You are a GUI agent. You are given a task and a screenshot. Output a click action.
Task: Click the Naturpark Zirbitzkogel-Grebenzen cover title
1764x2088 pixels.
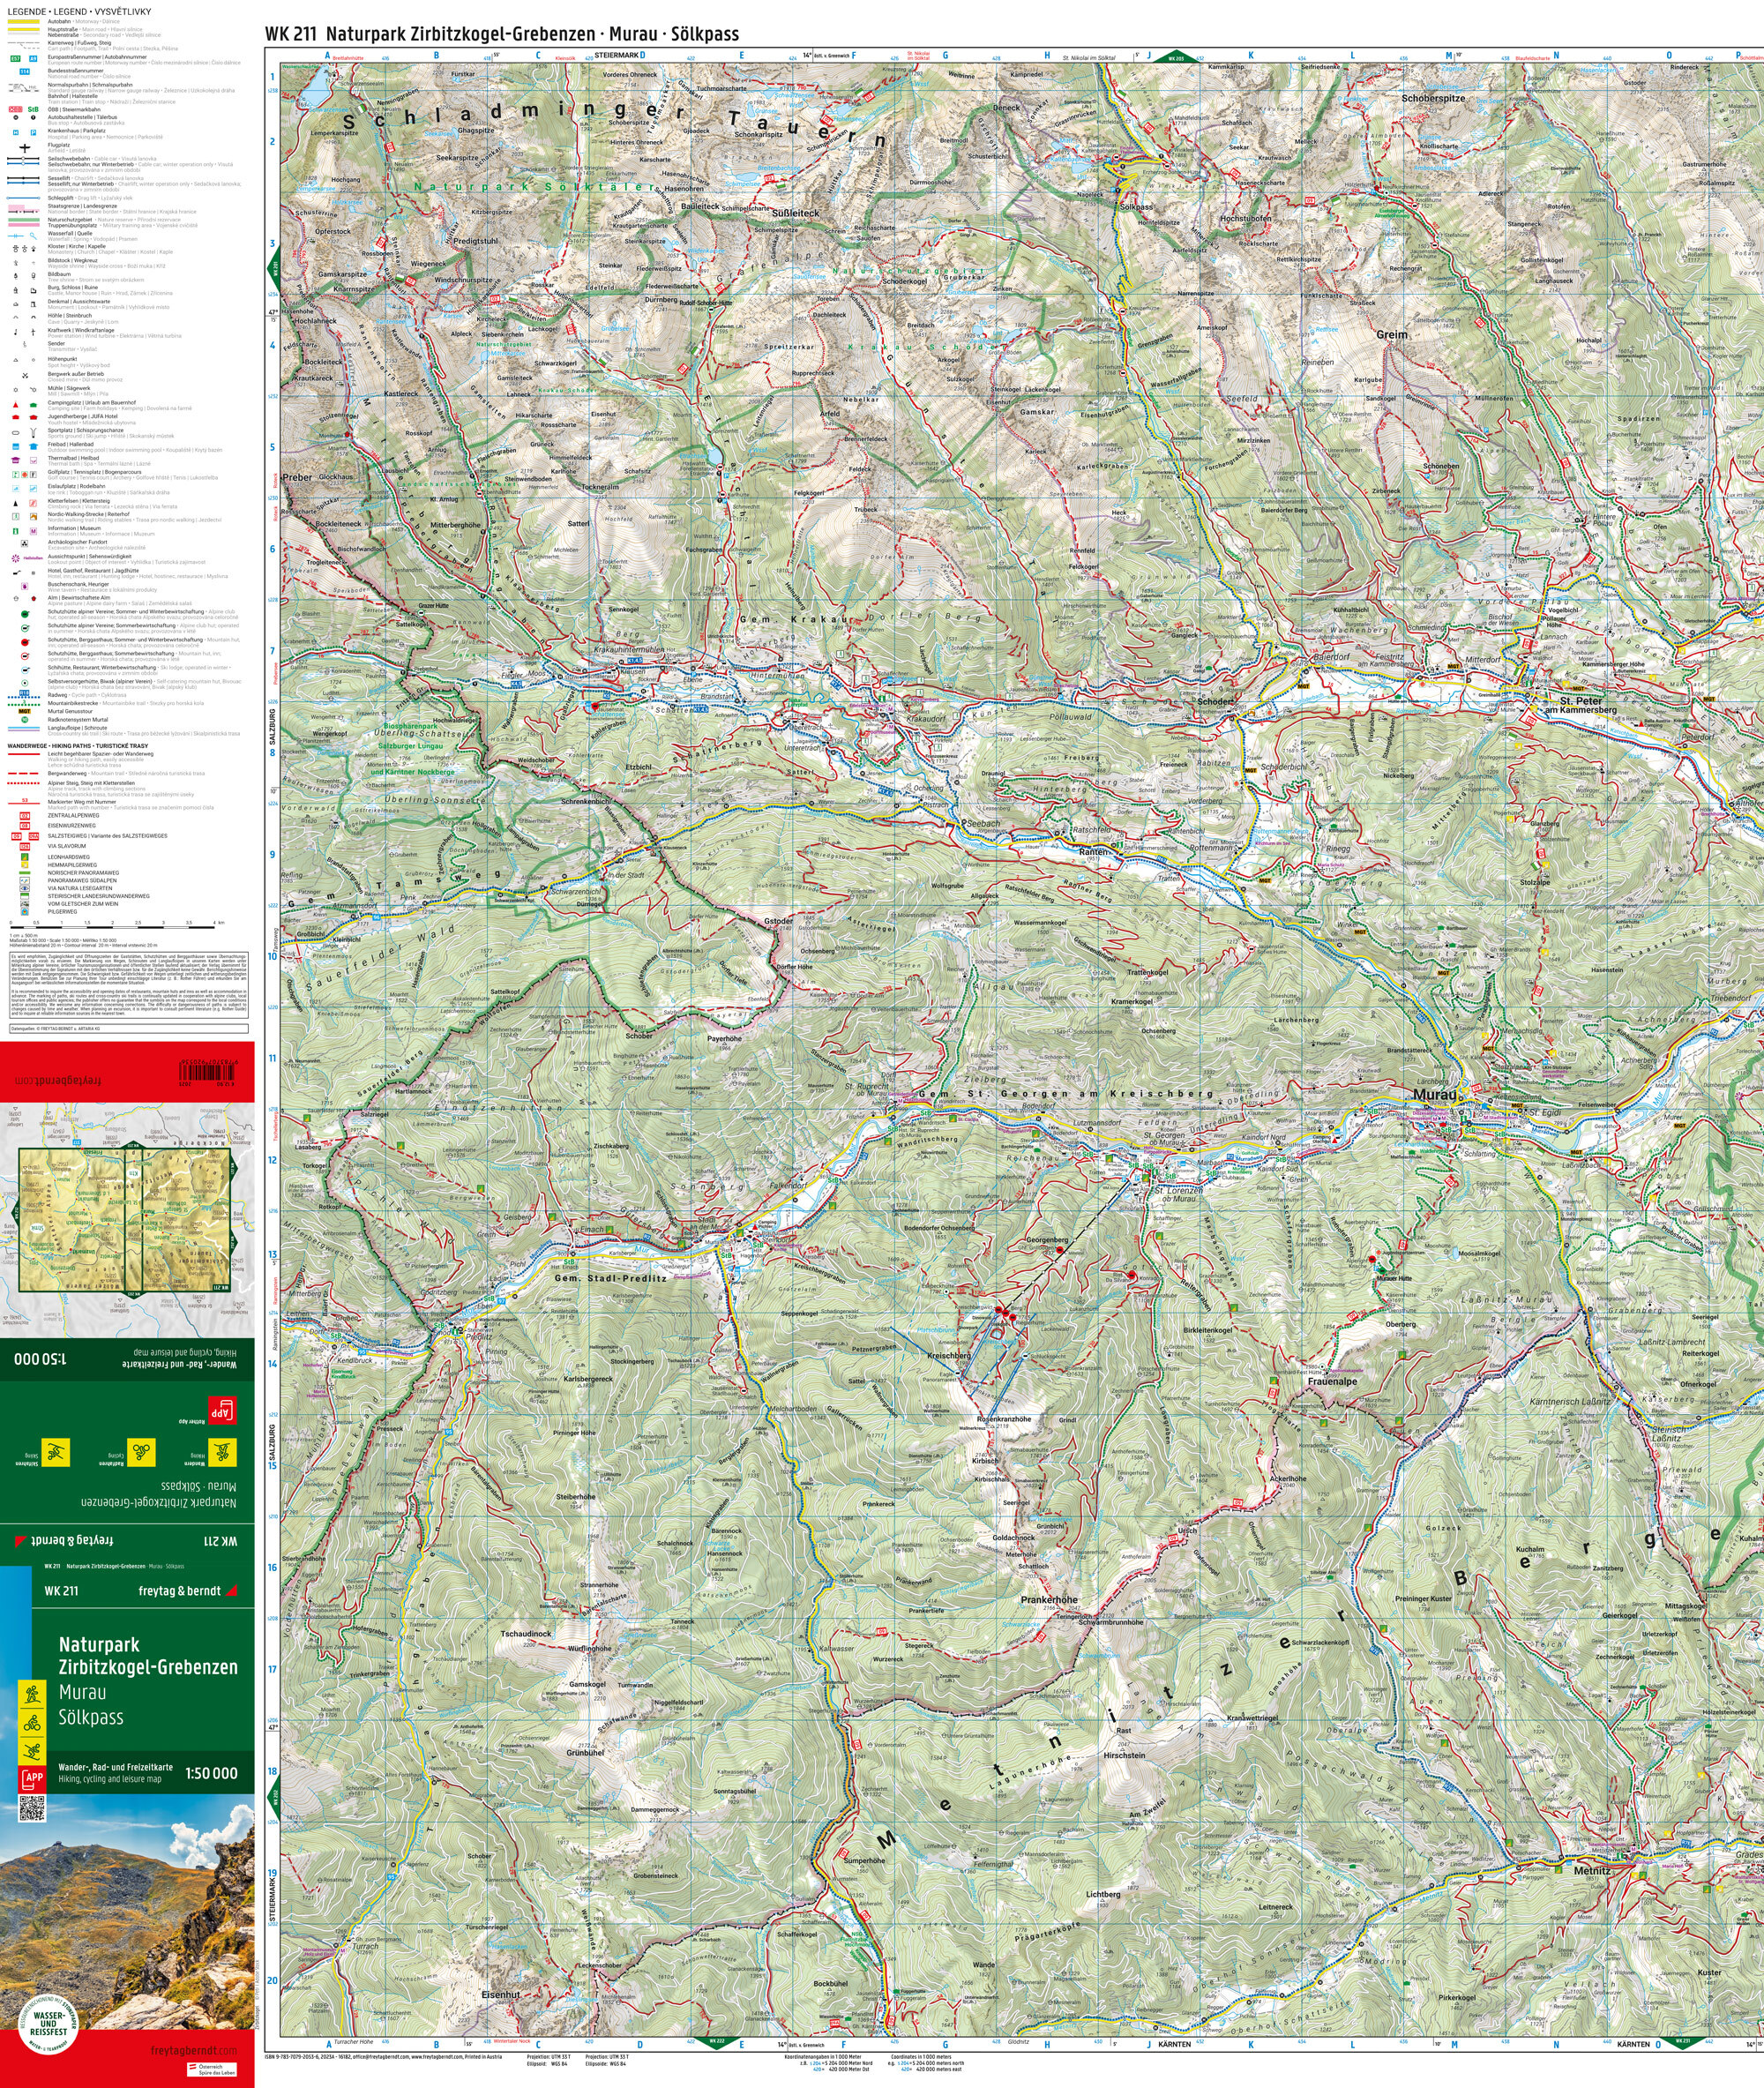(x=148, y=1655)
